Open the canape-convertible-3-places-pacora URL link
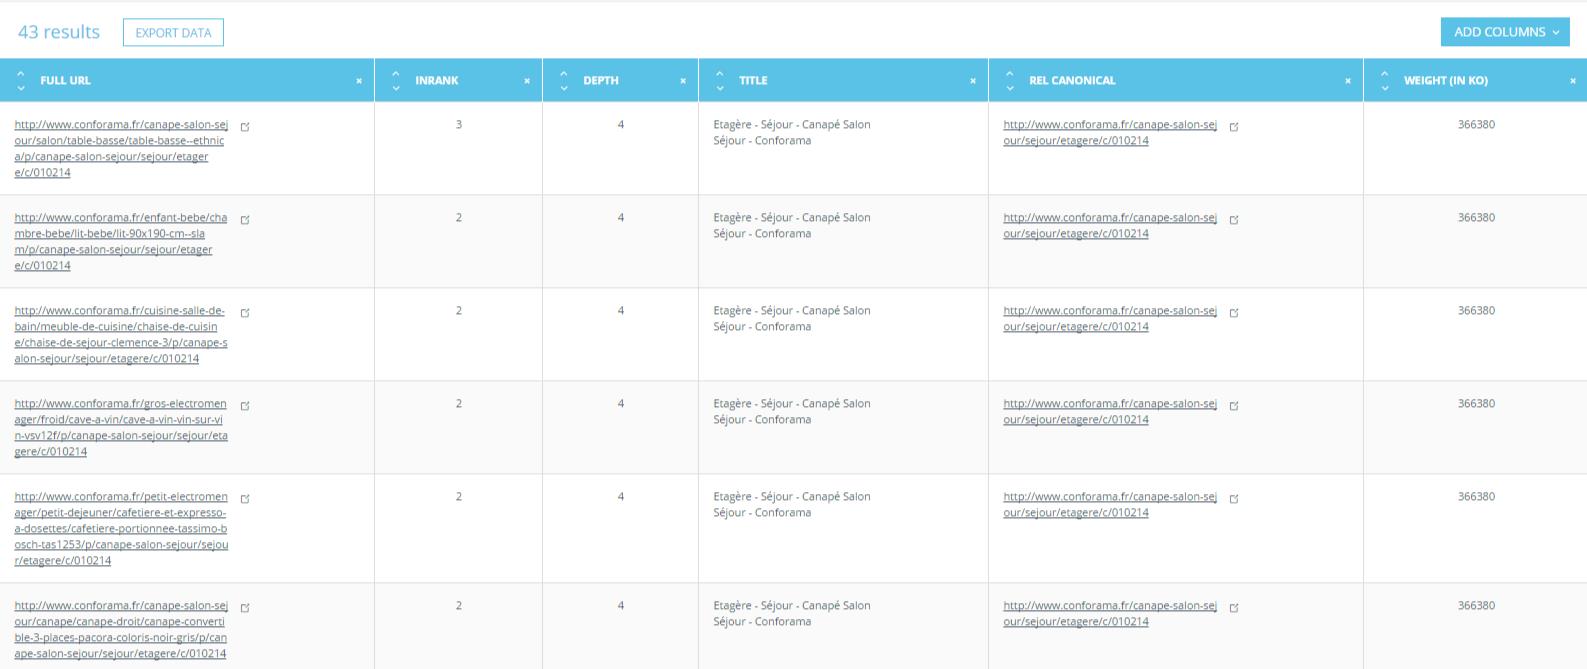Viewport: 1587px width, 669px height. pyautogui.click(x=121, y=629)
